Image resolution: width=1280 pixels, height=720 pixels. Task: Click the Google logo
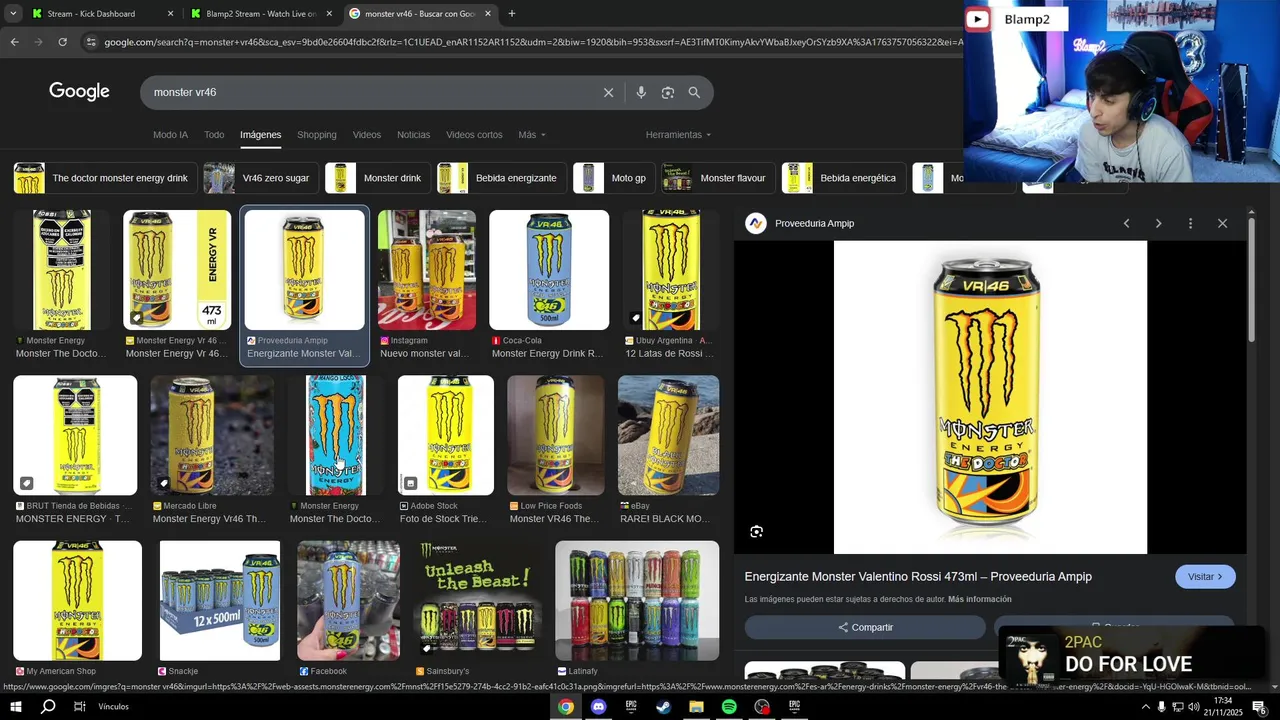click(79, 92)
